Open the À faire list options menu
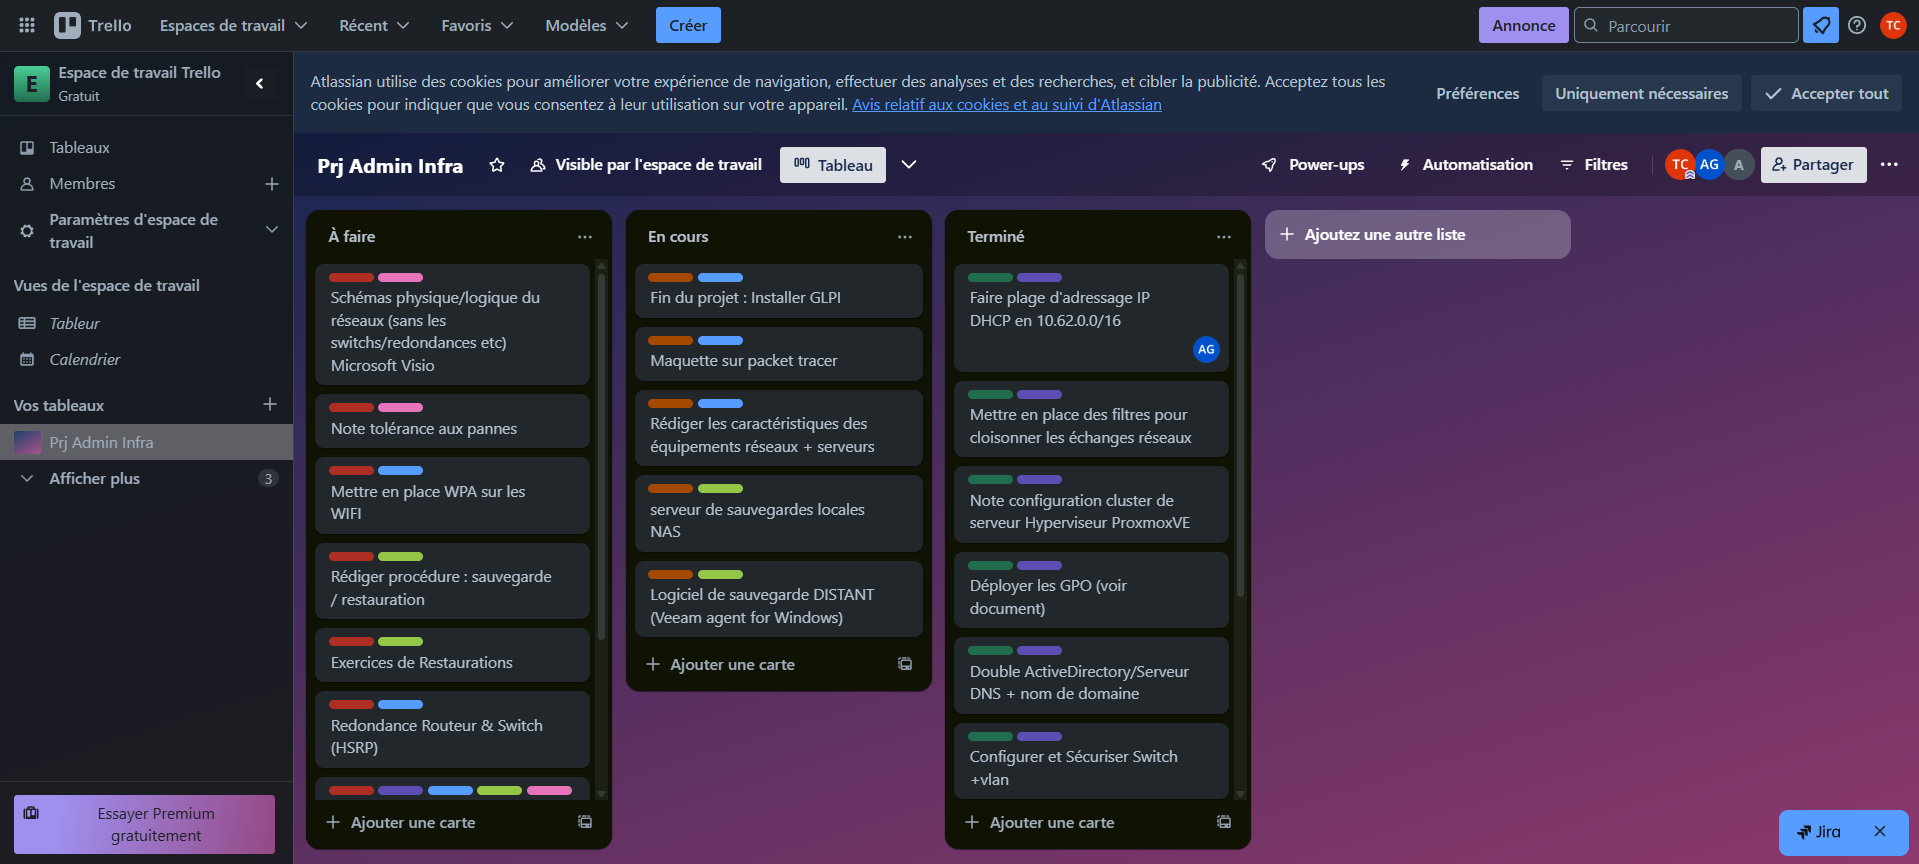Screen dimensions: 1919x864 585,237
